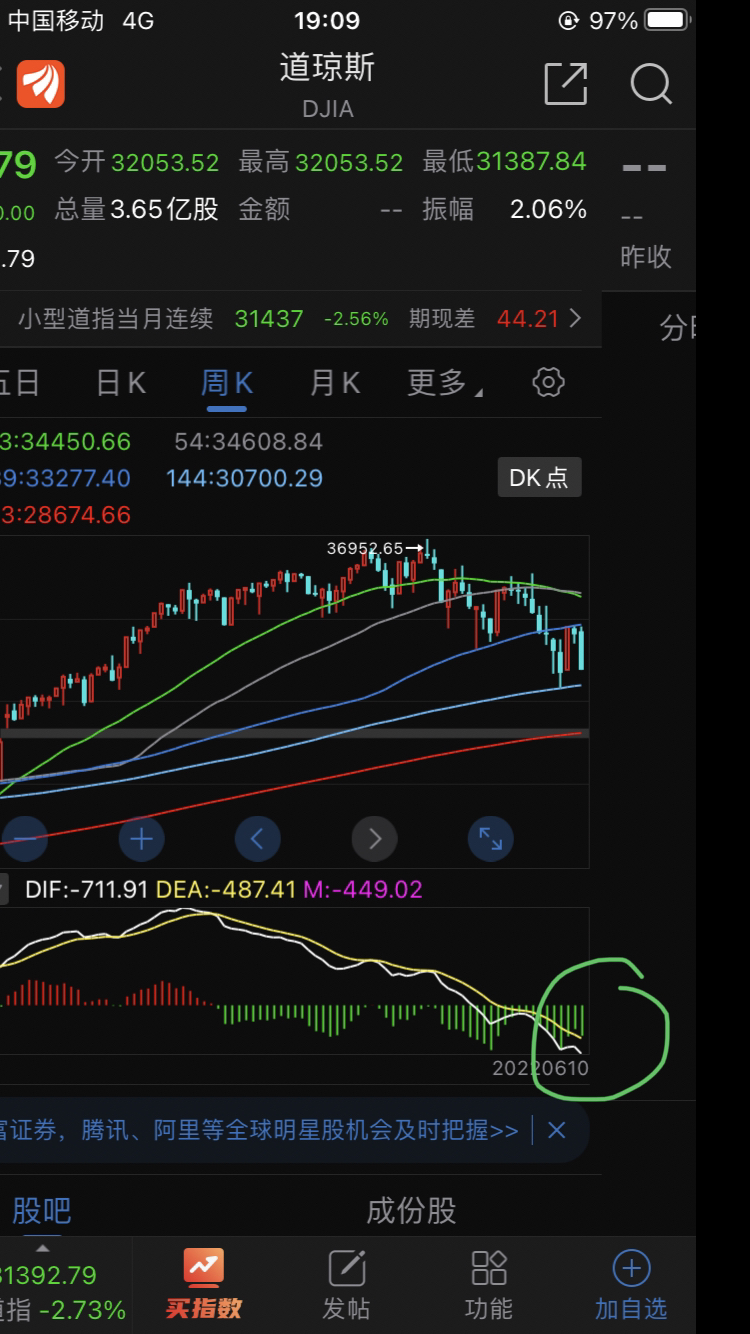Open the 功能 functions icon

489,1284
